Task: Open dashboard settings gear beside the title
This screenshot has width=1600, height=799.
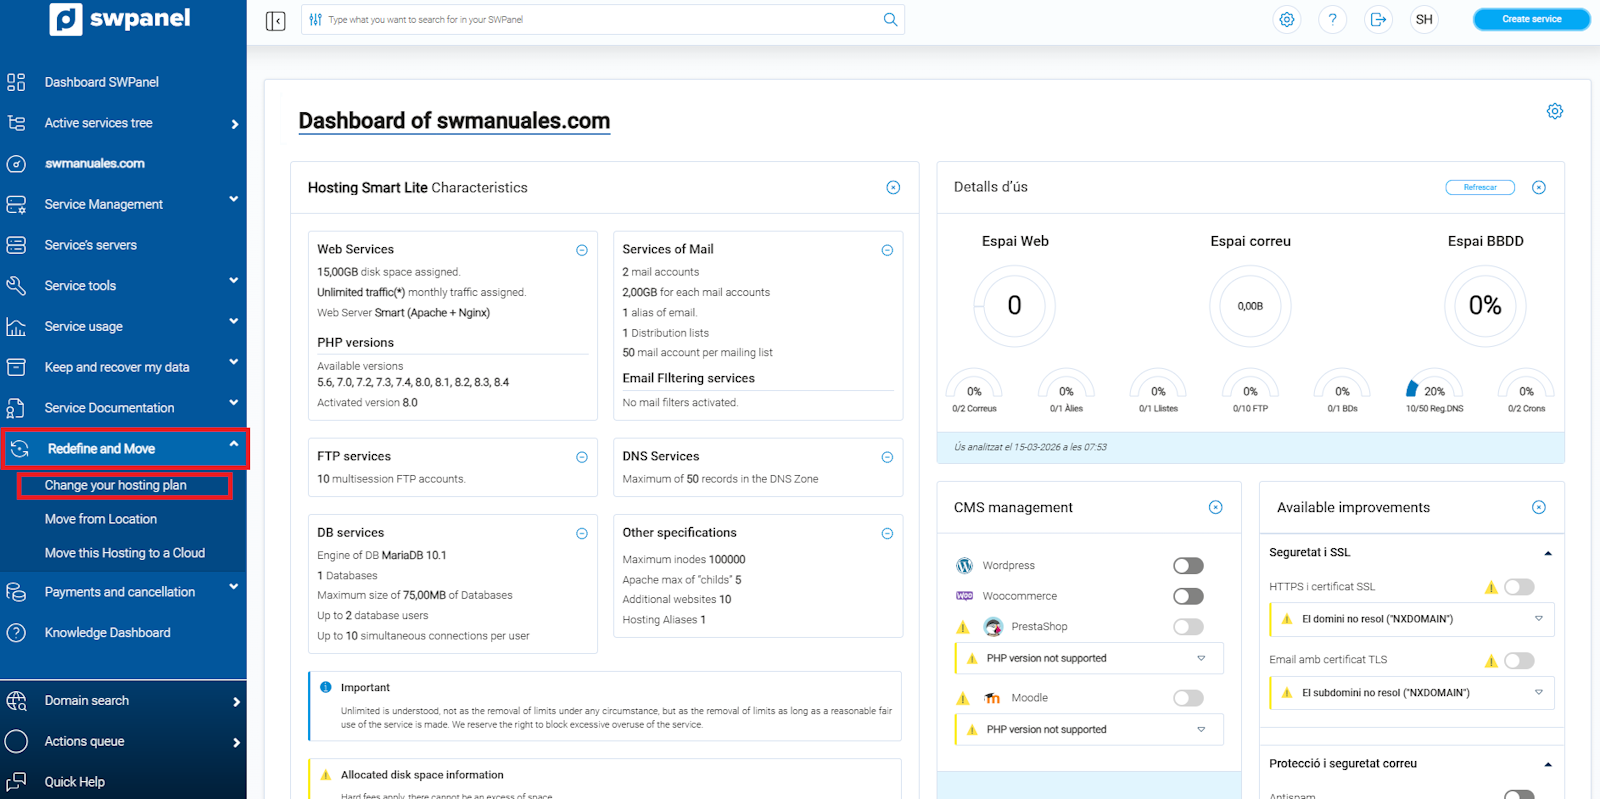Action: pyautogui.click(x=1554, y=111)
